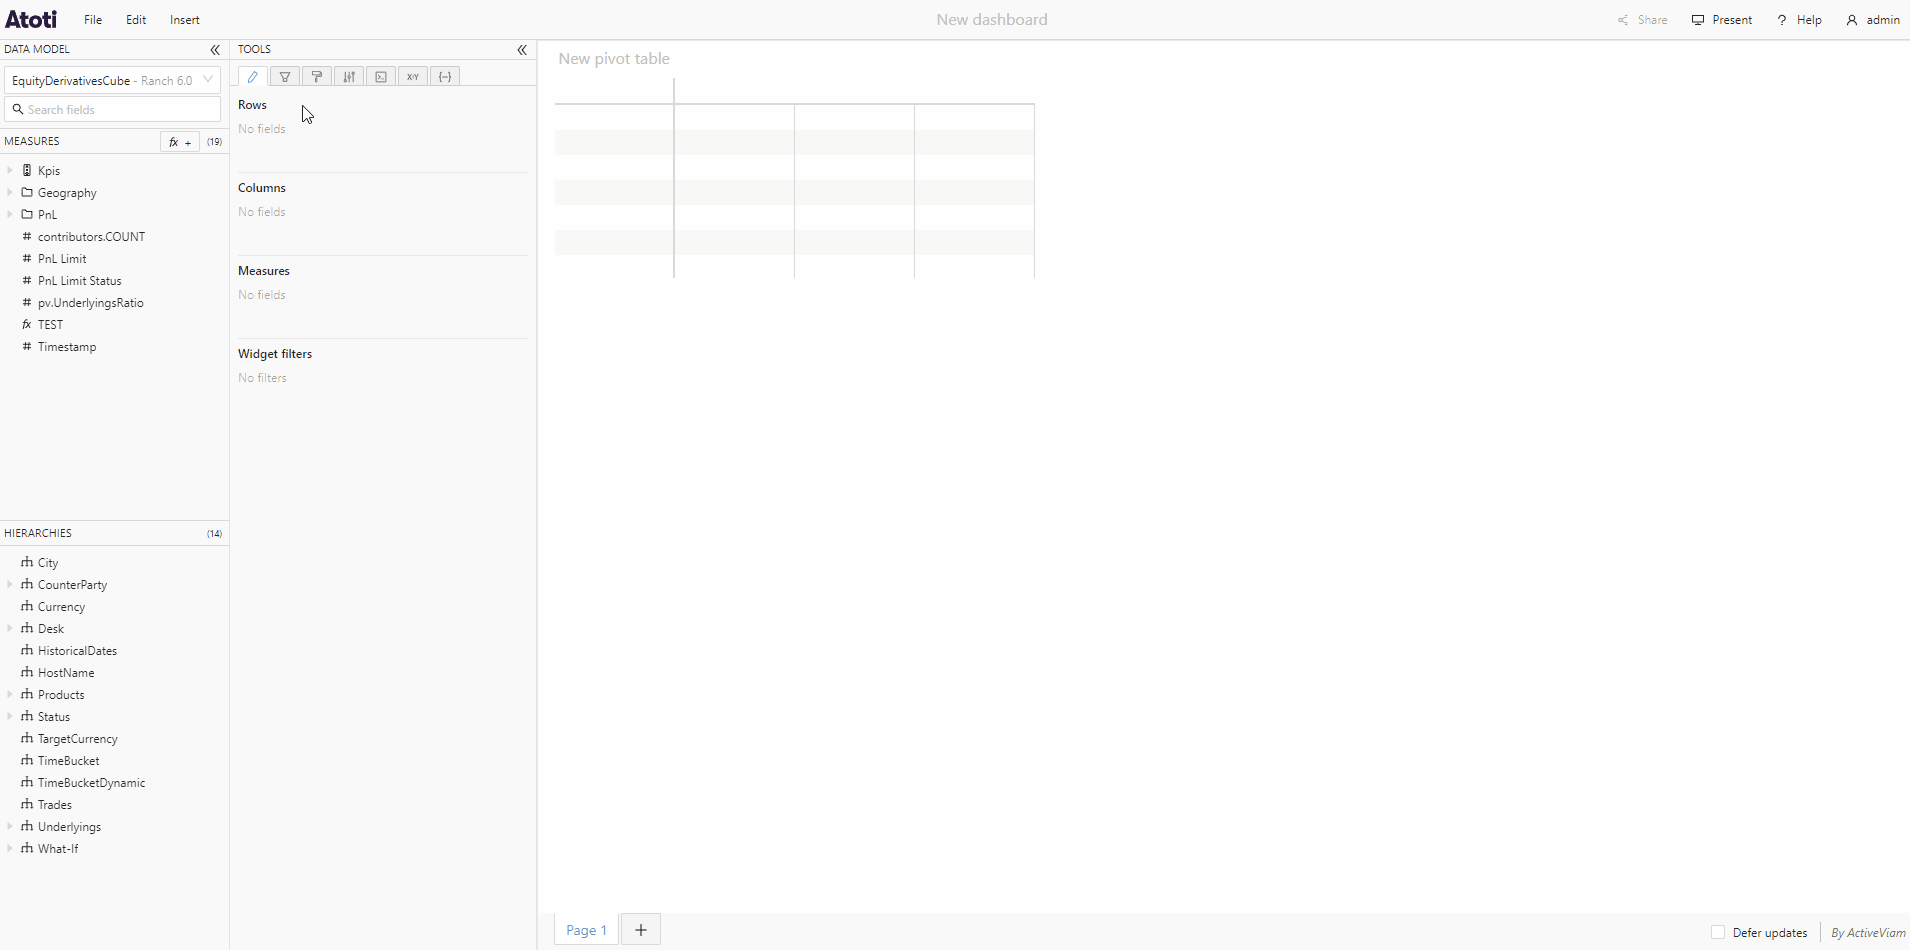
Task: Expand the CounterParty hierarchy
Action: (x=10, y=584)
